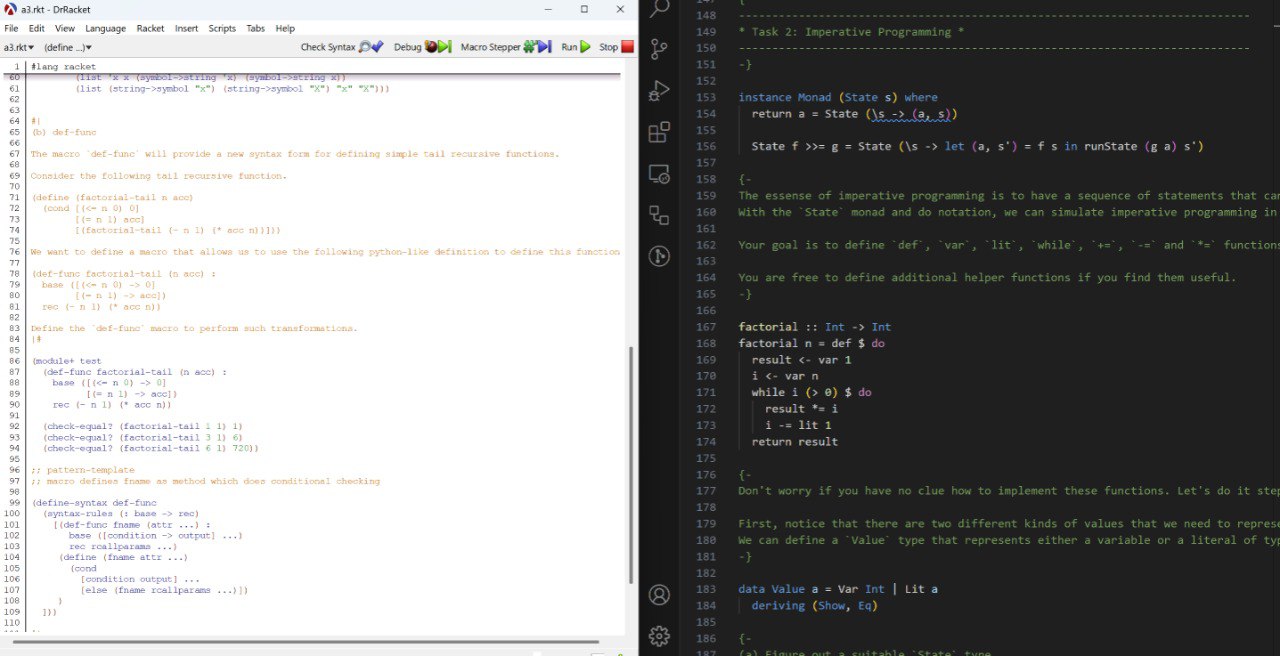1280x656 pixels.
Task: Click line number 86 in DrRacket gutter
Action: 14,361
